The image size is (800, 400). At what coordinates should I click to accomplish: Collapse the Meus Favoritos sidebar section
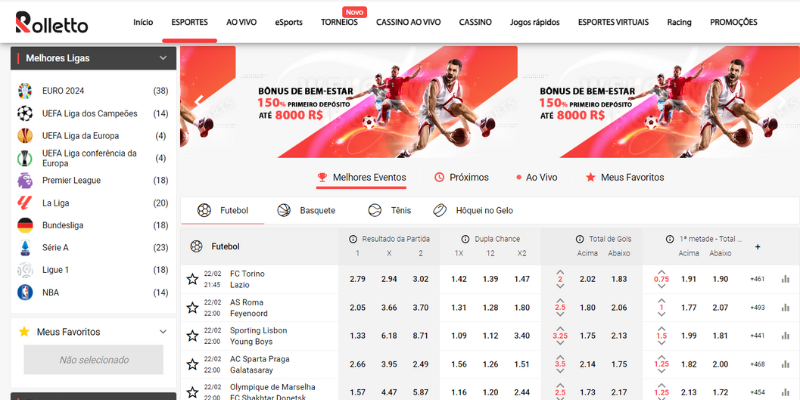click(x=162, y=331)
